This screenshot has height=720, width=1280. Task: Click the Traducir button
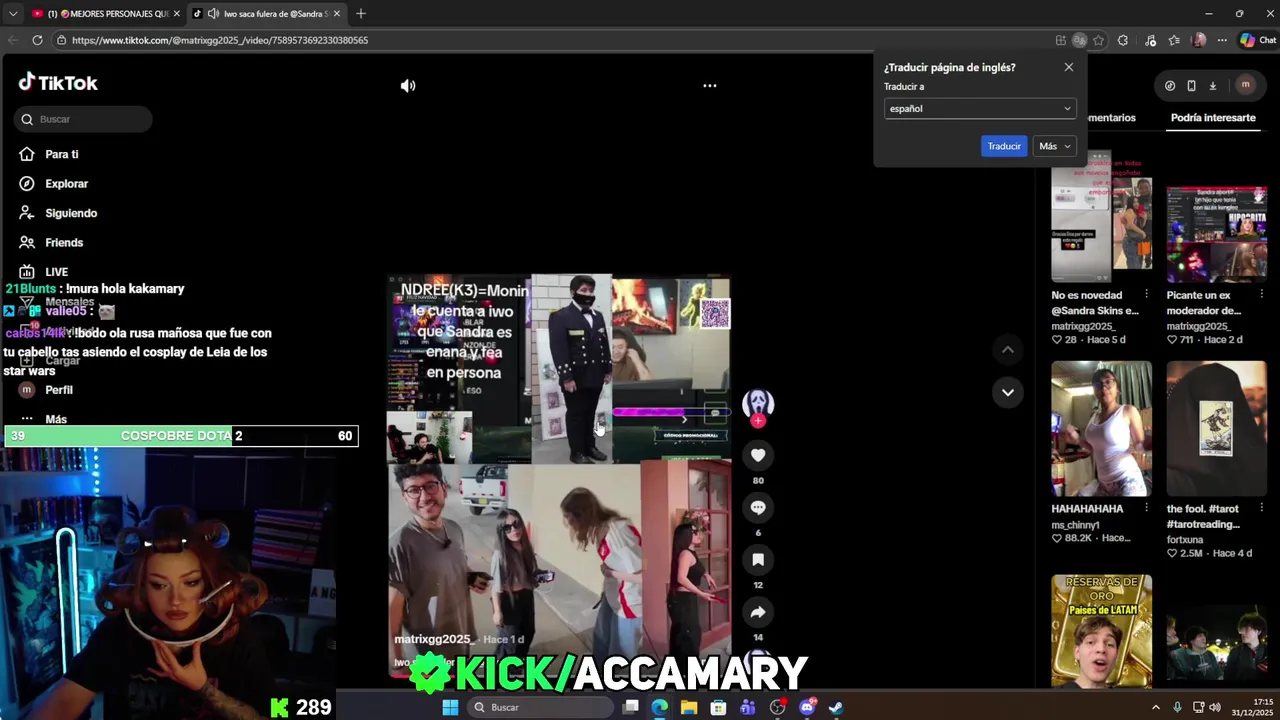point(1004,146)
